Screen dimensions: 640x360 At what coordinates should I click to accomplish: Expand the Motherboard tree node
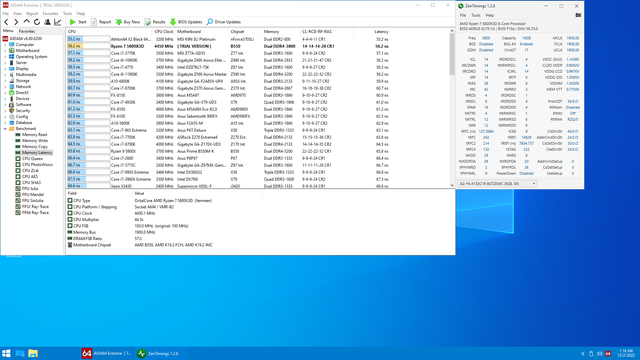coord(5,51)
